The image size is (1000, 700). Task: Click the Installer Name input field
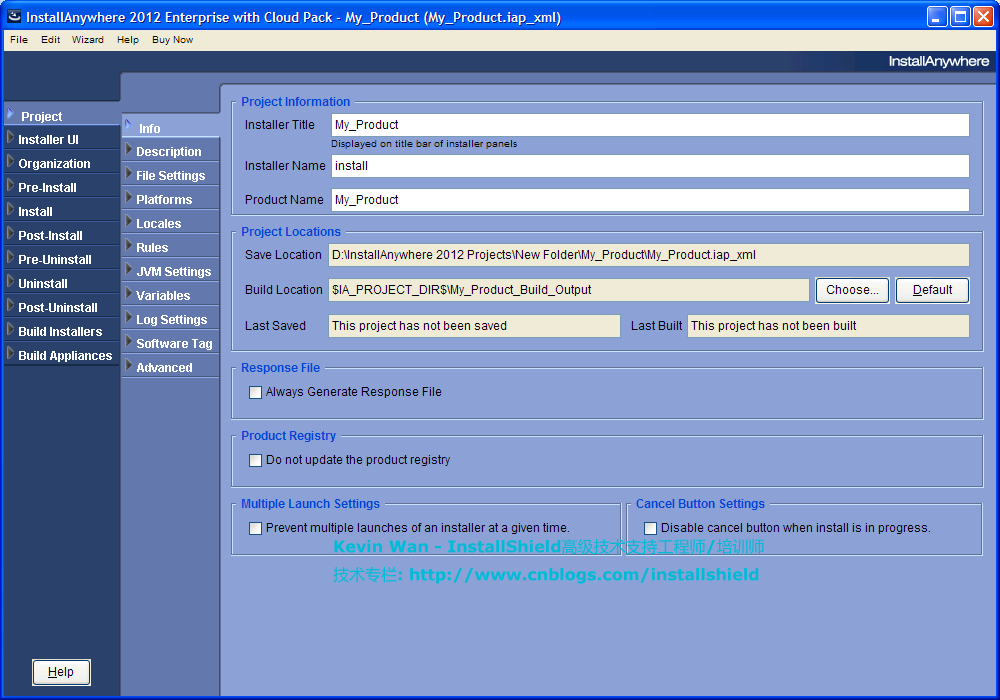[650, 166]
